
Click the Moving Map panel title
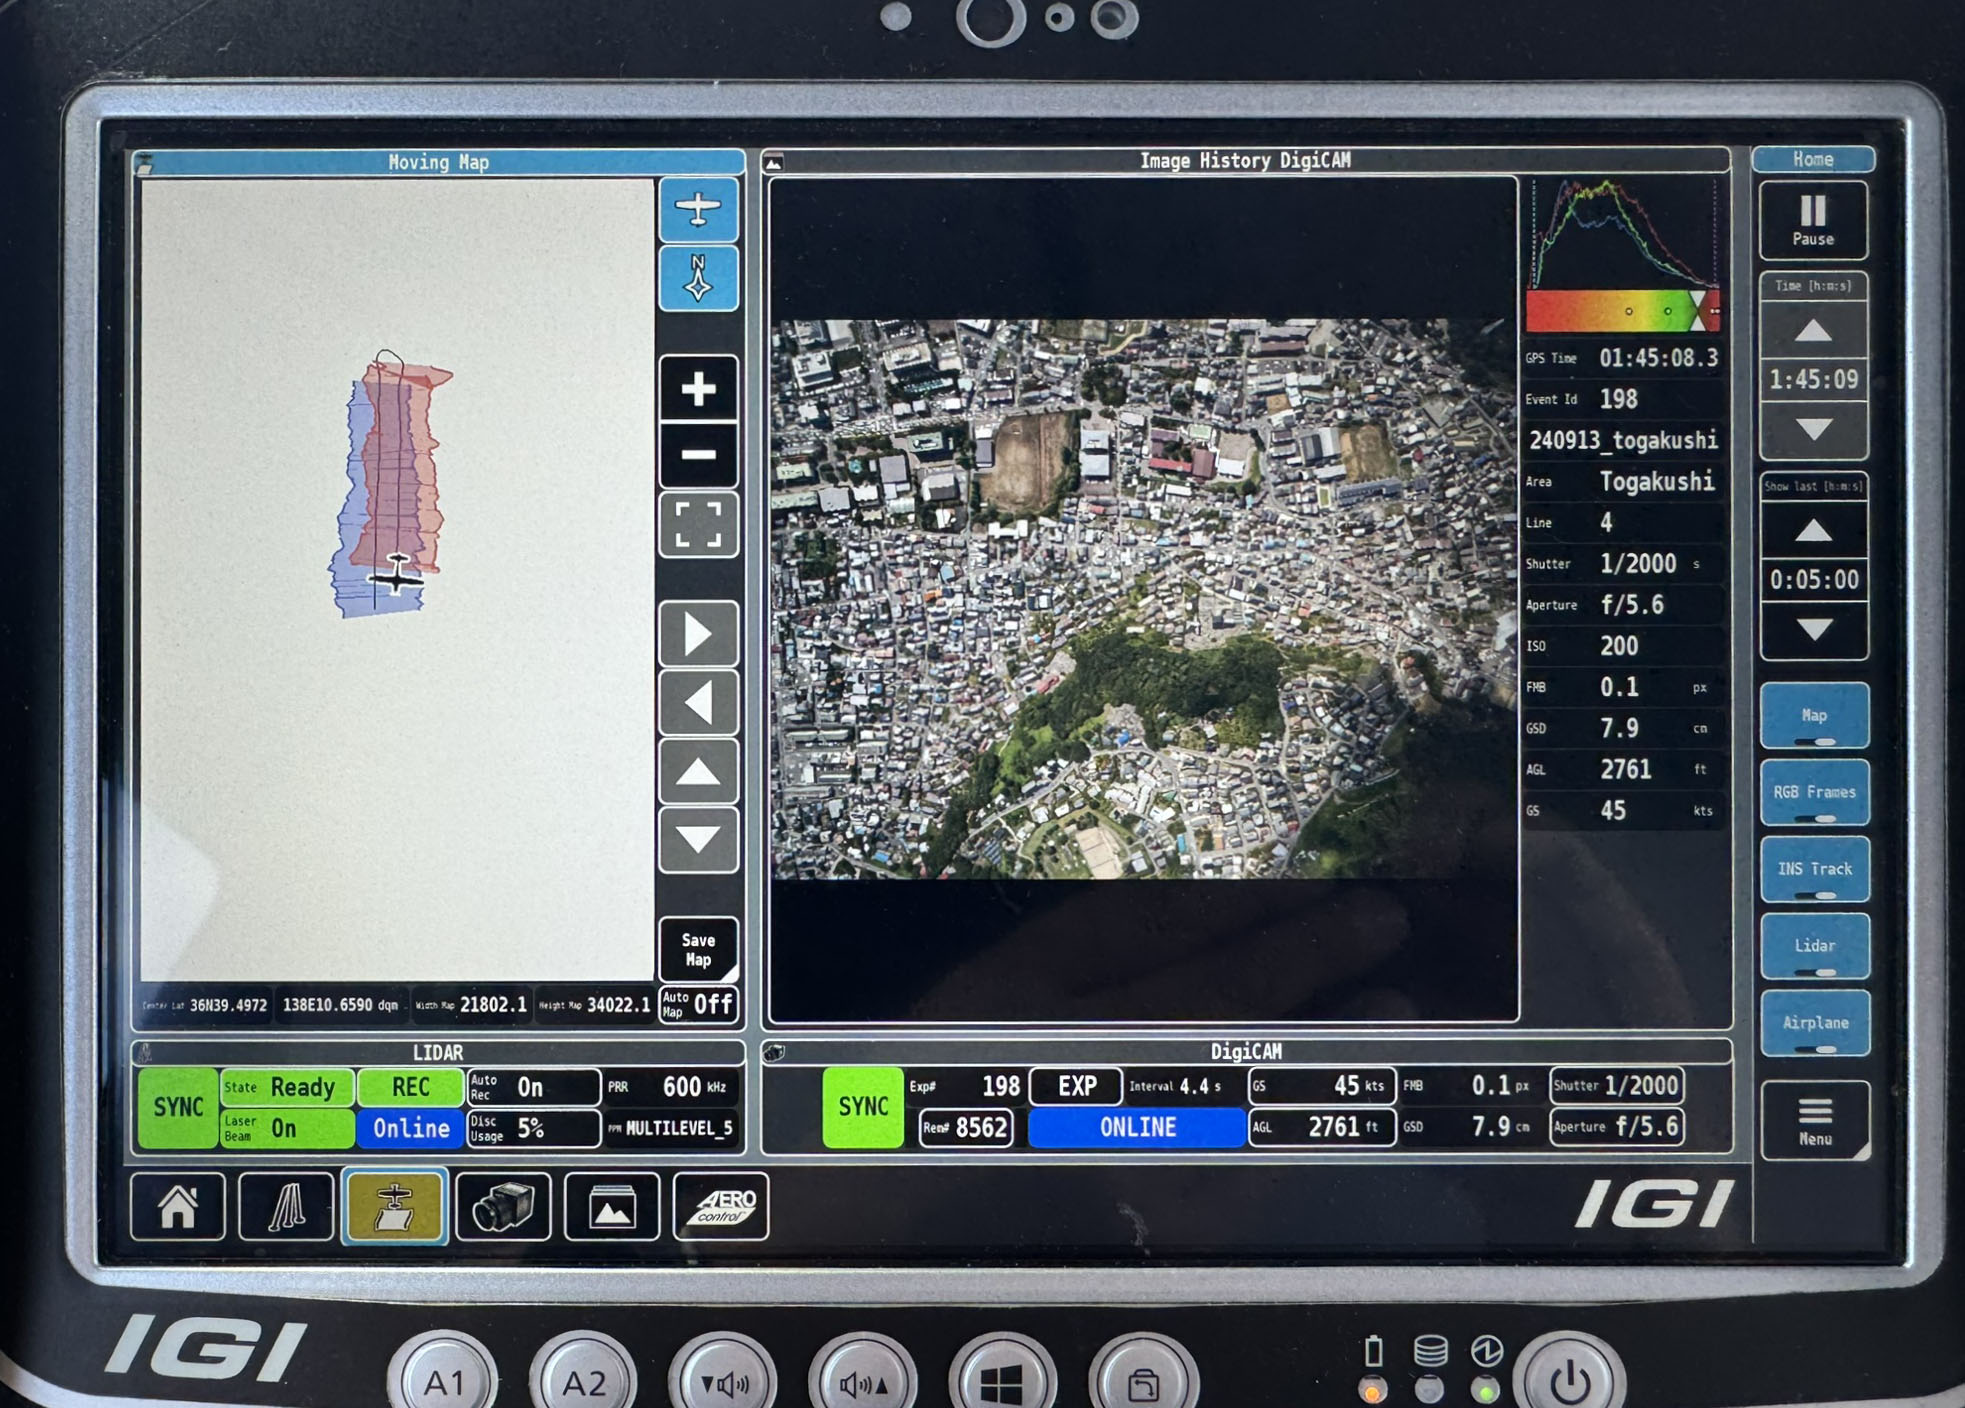[x=438, y=162]
